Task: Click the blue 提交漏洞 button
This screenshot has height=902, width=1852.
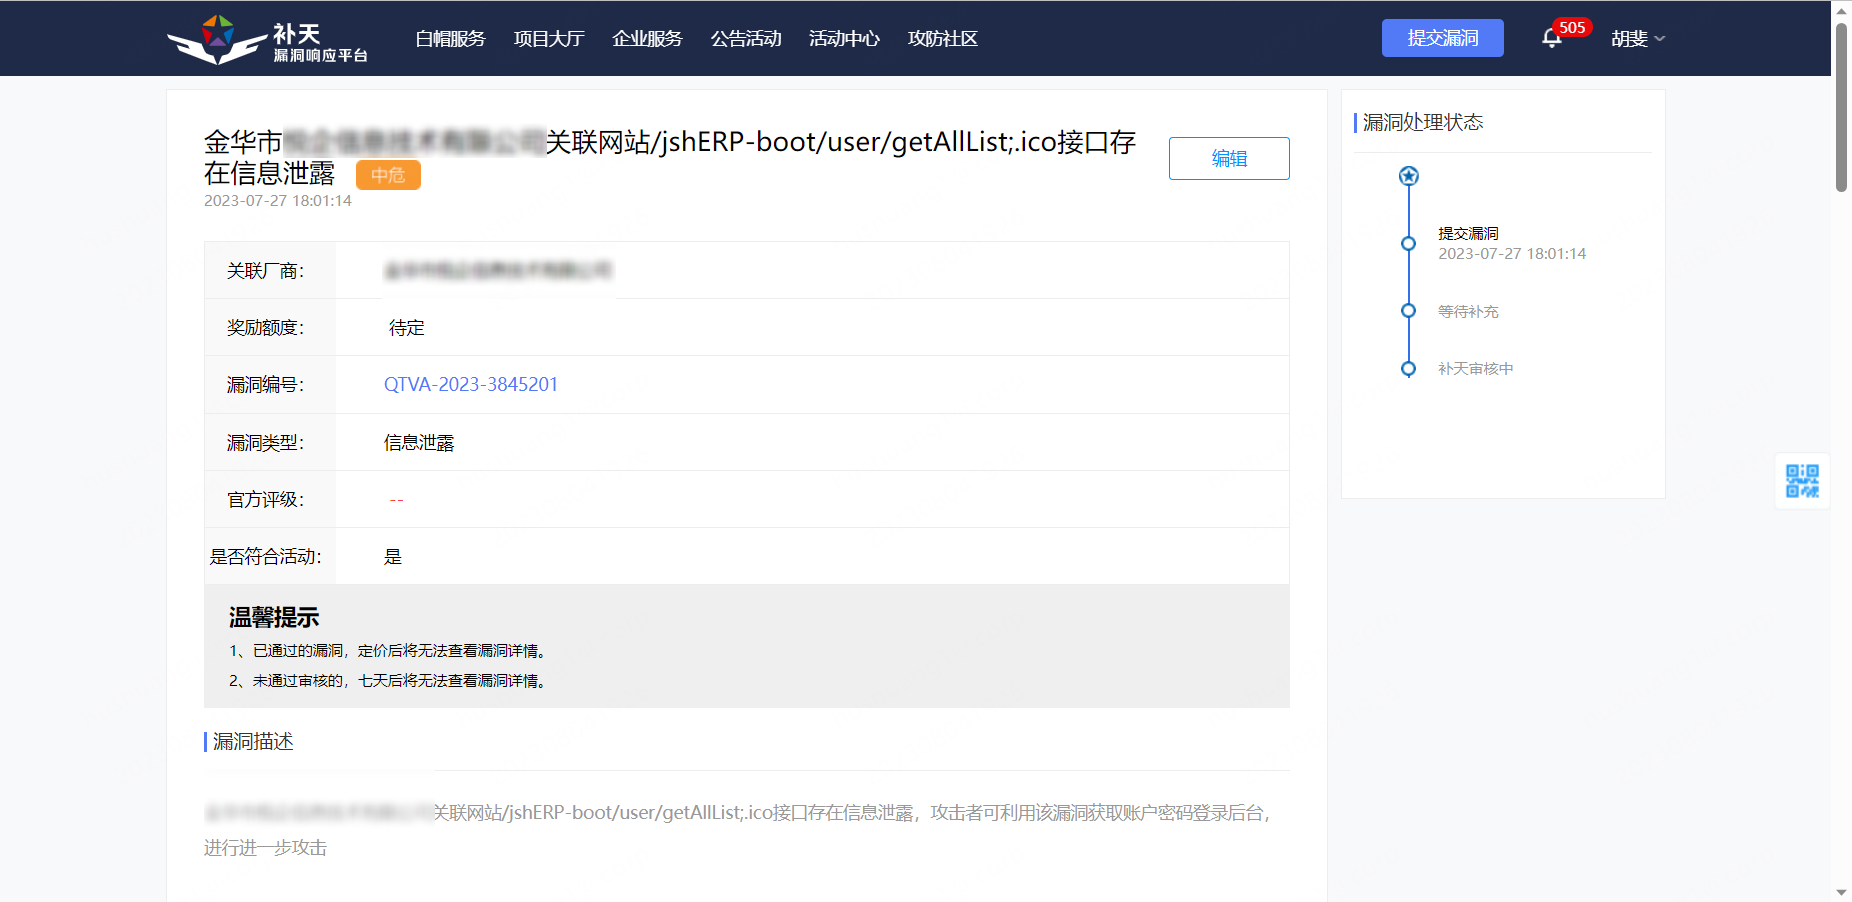Action: tap(1442, 38)
